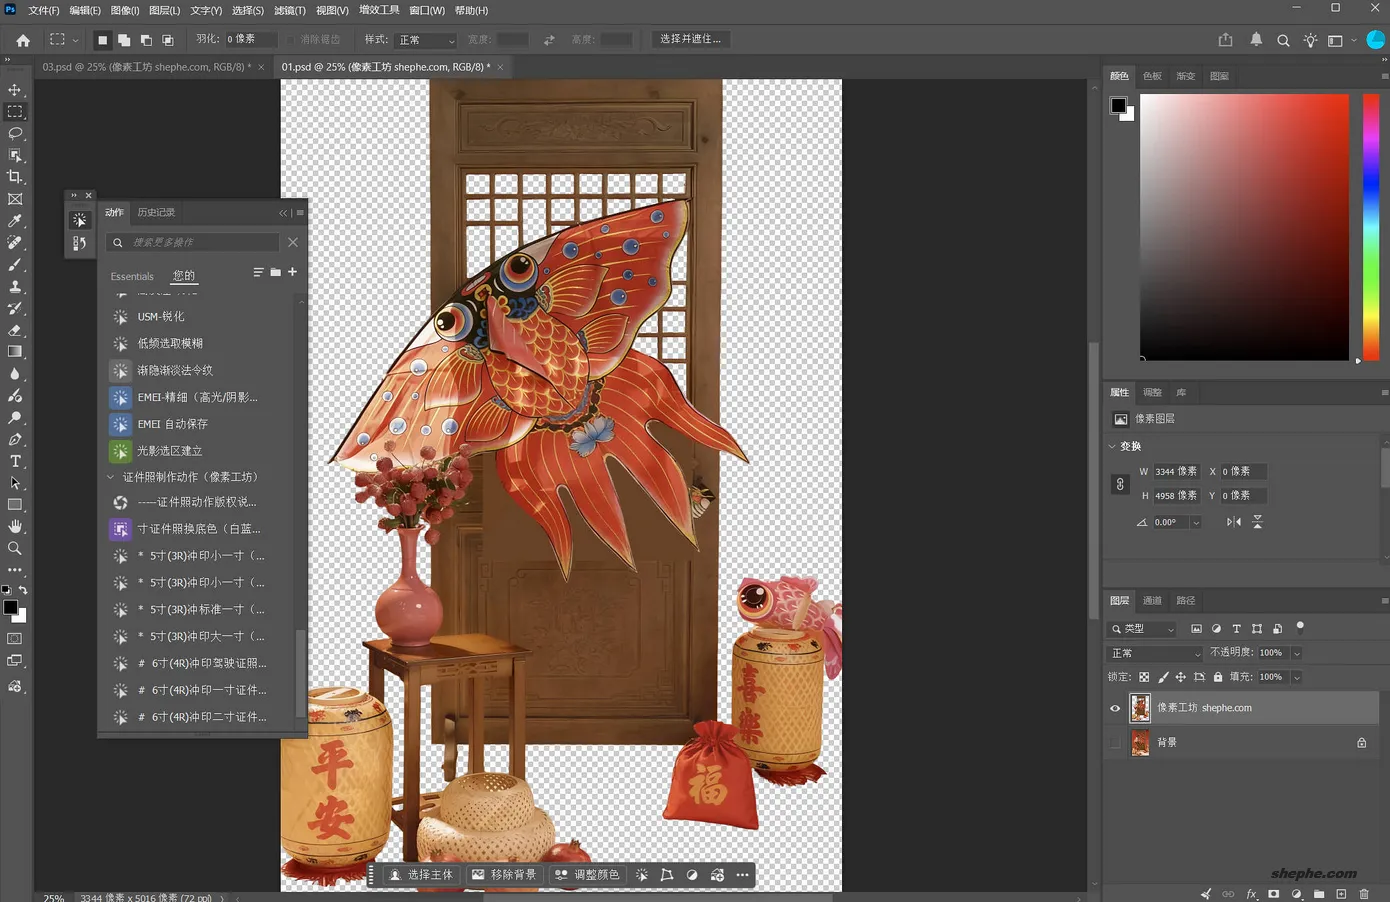Switch to the 03.psd document tab
1390x902 pixels.
146,67
